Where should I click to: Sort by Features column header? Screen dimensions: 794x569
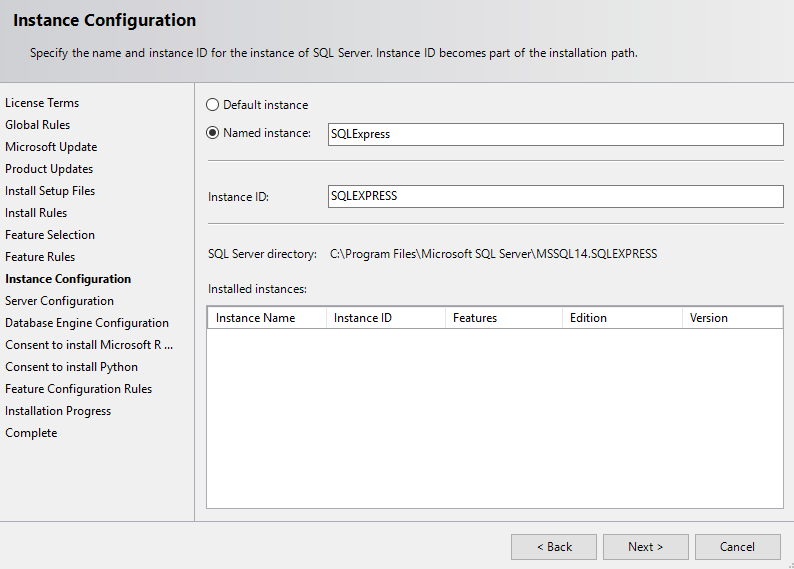pyautogui.click(x=504, y=318)
